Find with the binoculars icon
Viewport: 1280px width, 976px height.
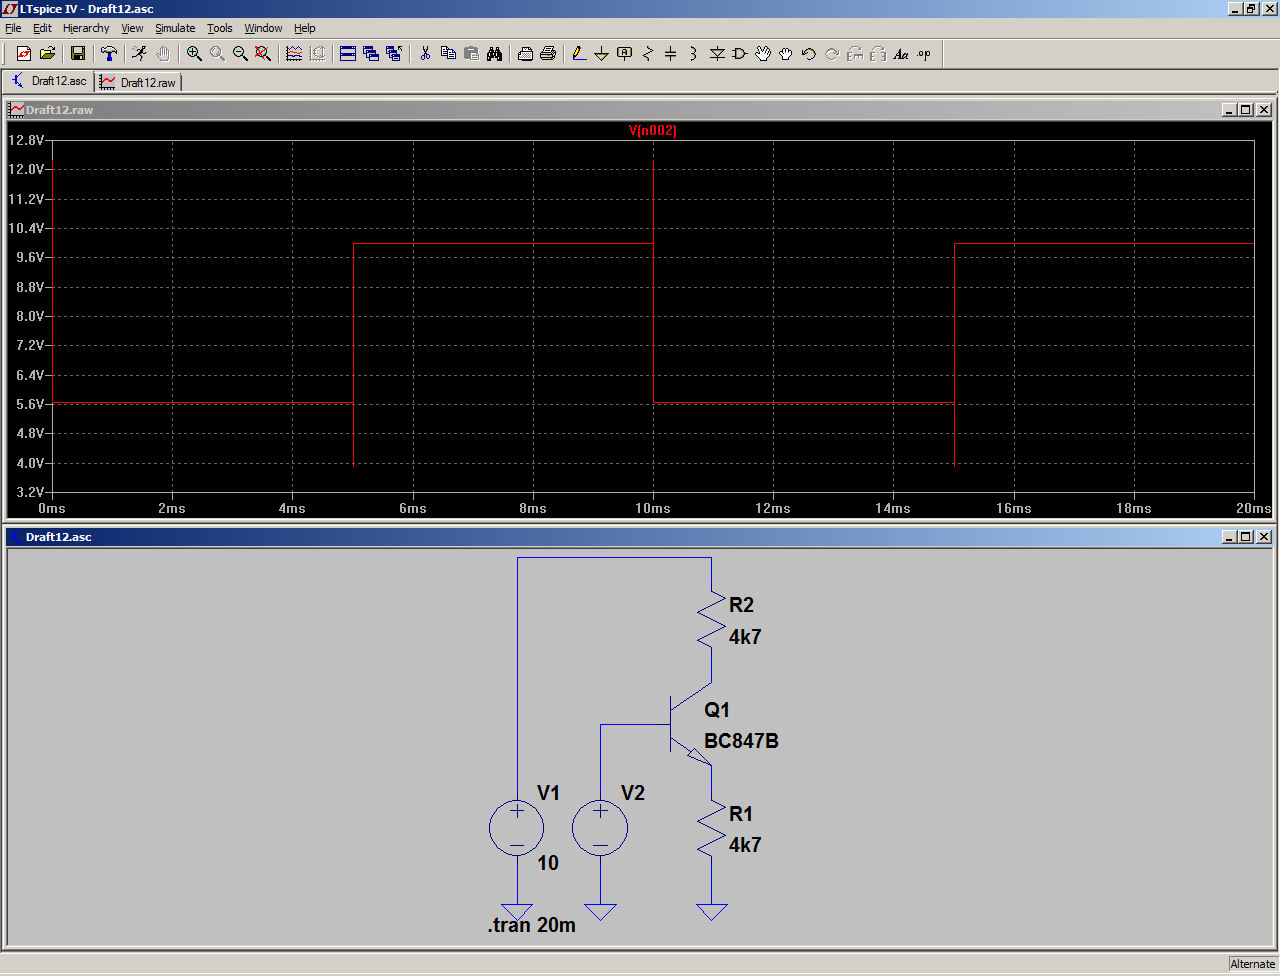(494, 54)
